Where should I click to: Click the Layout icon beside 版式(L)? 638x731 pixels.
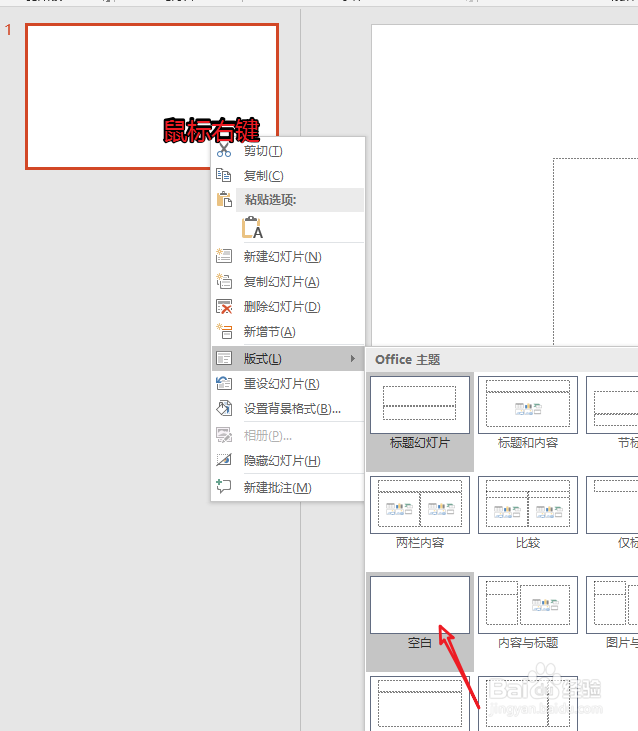click(224, 359)
